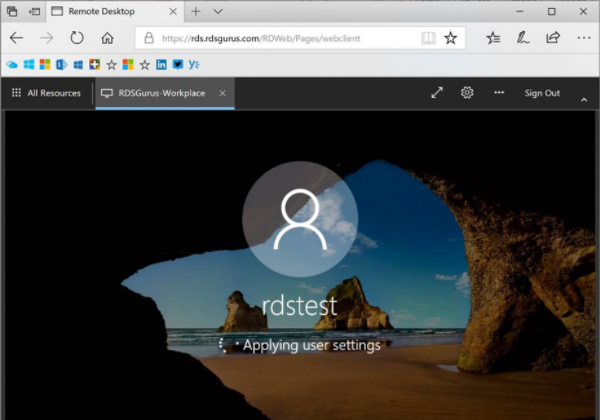Open browser Settings and more menu
Viewport: 600px width, 420px height.
point(582,38)
